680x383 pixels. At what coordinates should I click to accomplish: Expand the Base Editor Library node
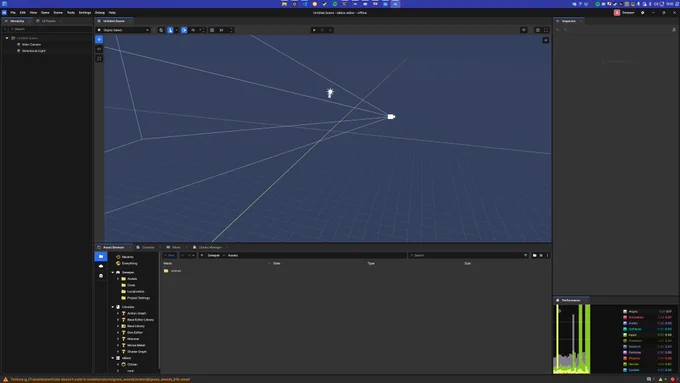[118, 320]
